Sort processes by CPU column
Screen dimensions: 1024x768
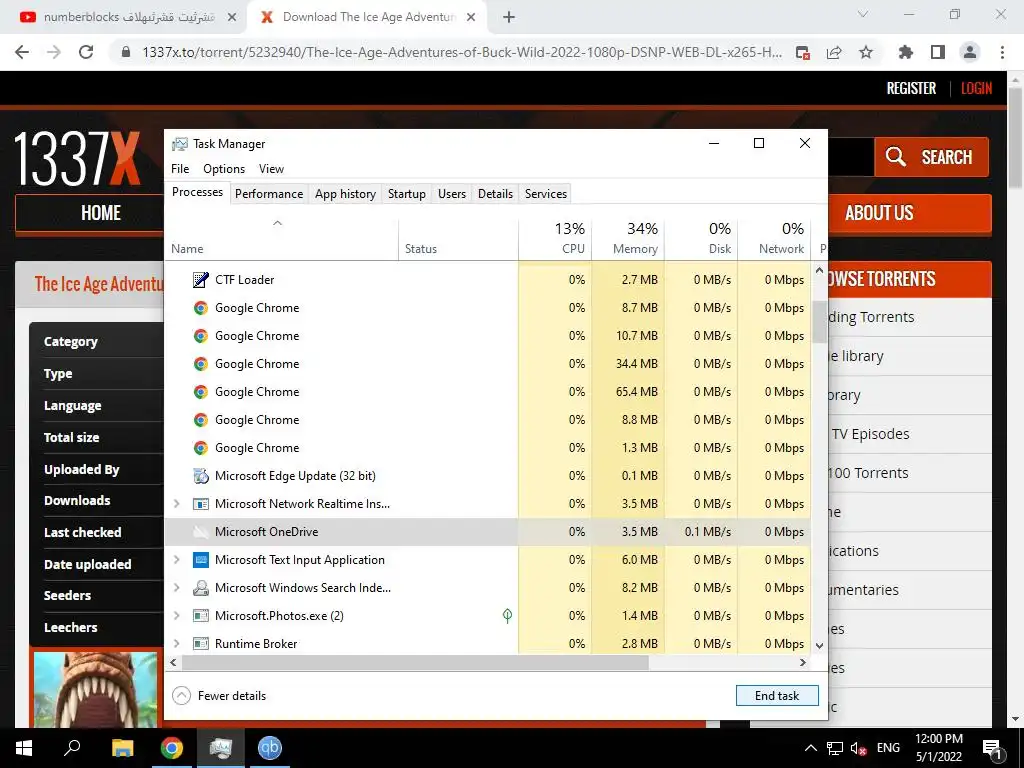pyautogui.click(x=555, y=238)
